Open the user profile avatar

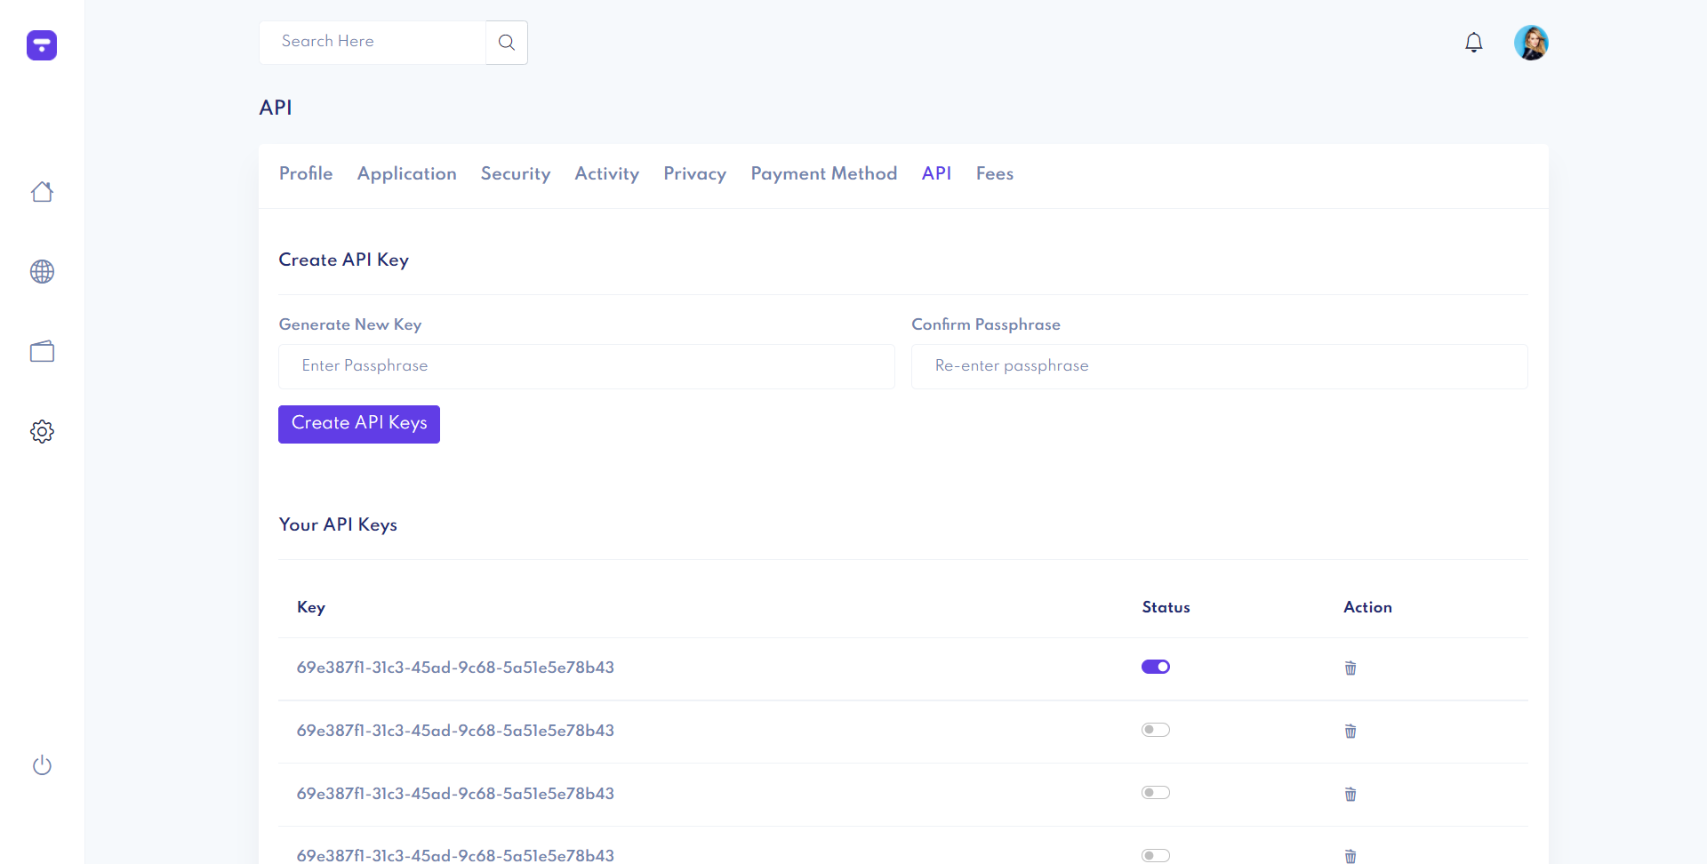(x=1530, y=43)
